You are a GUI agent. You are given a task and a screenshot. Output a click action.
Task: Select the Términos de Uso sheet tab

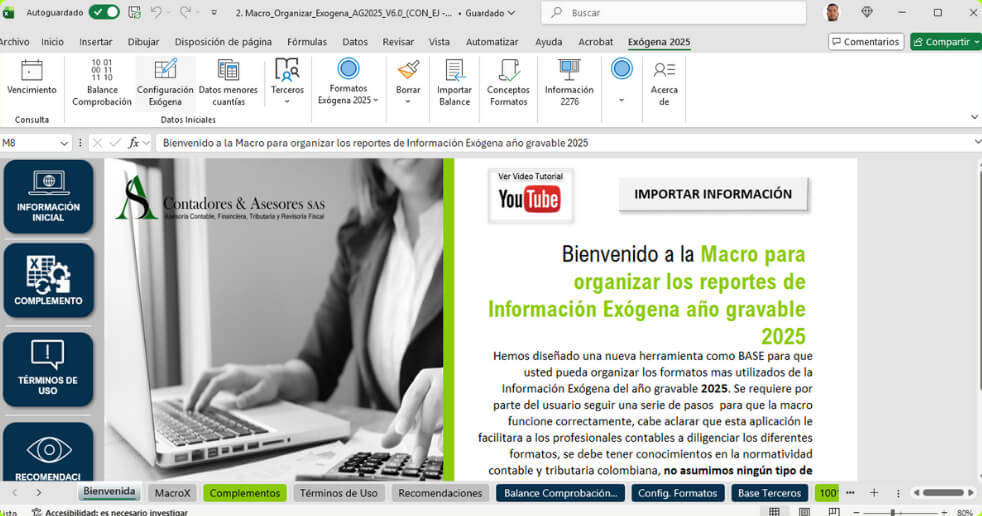(x=339, y=493)
